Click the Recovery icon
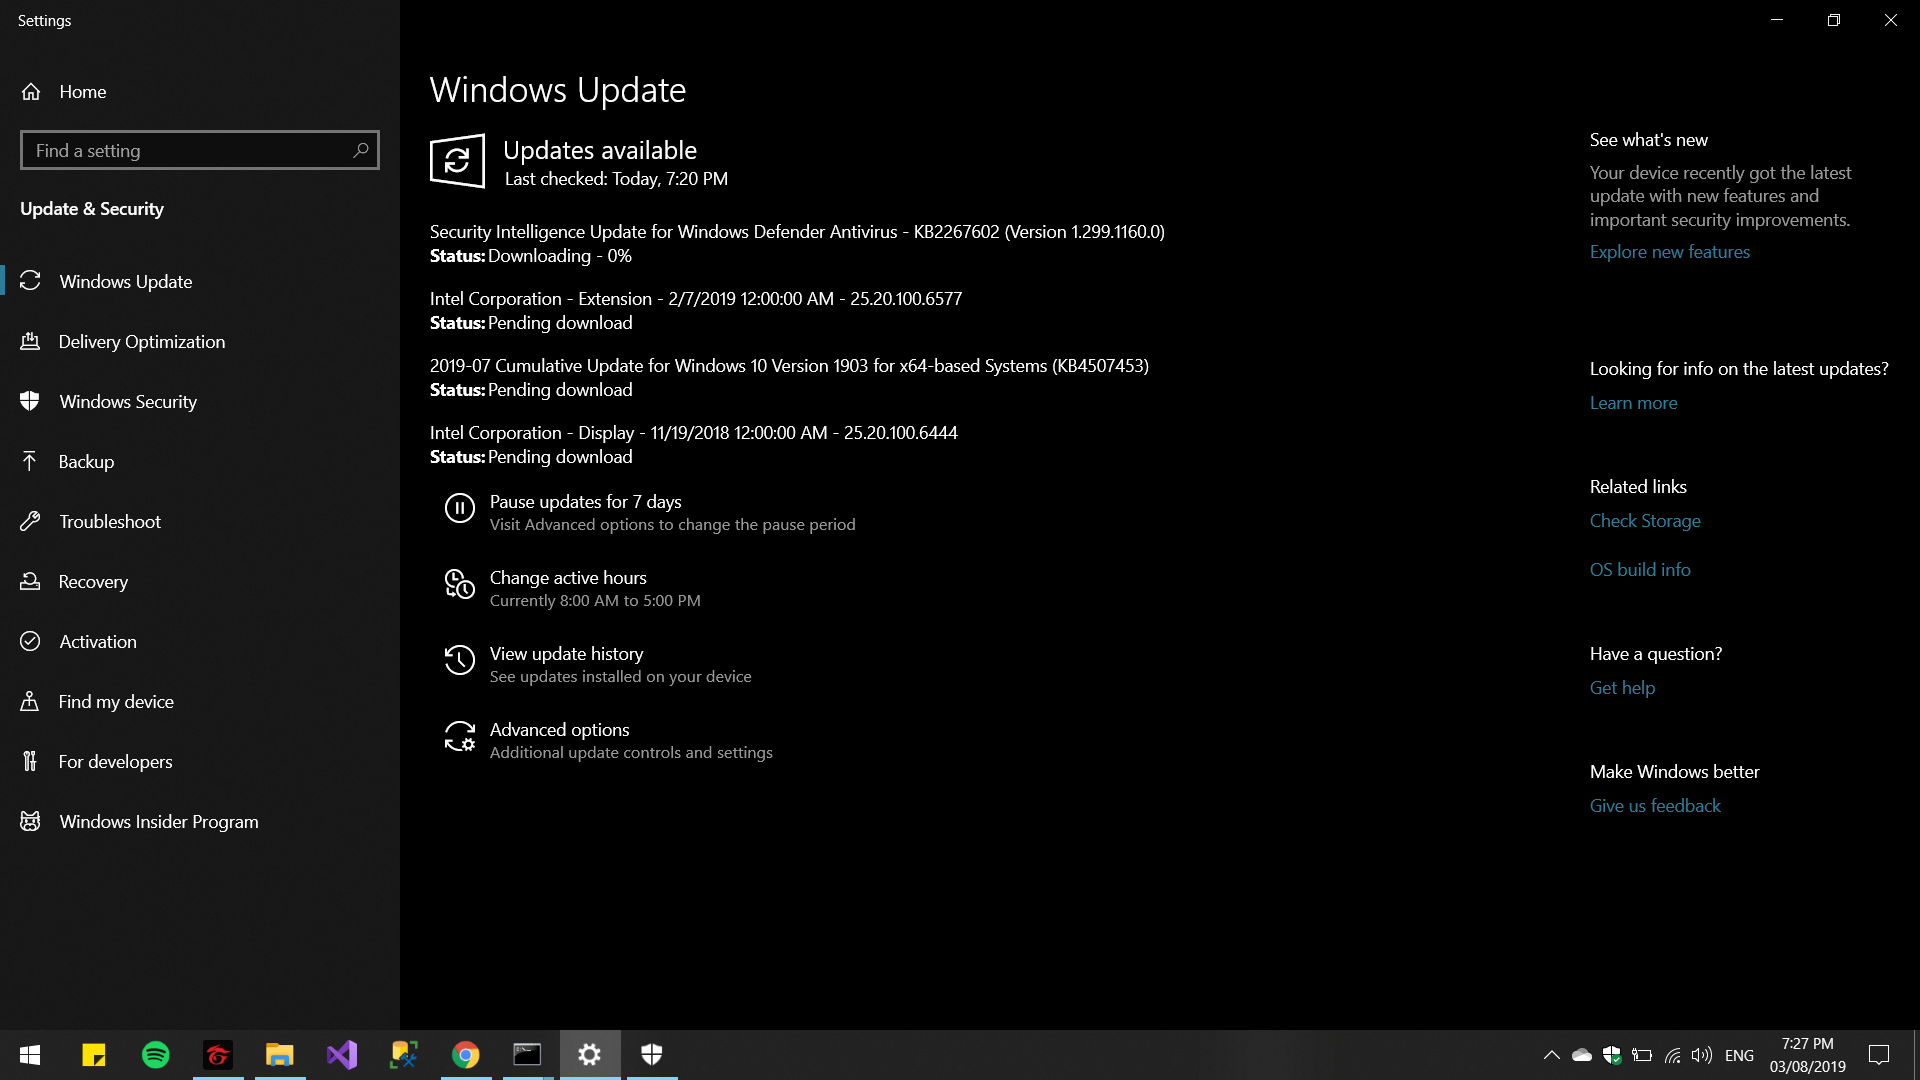Viewport: 1920px width, 1080px height. coord(30,581)
